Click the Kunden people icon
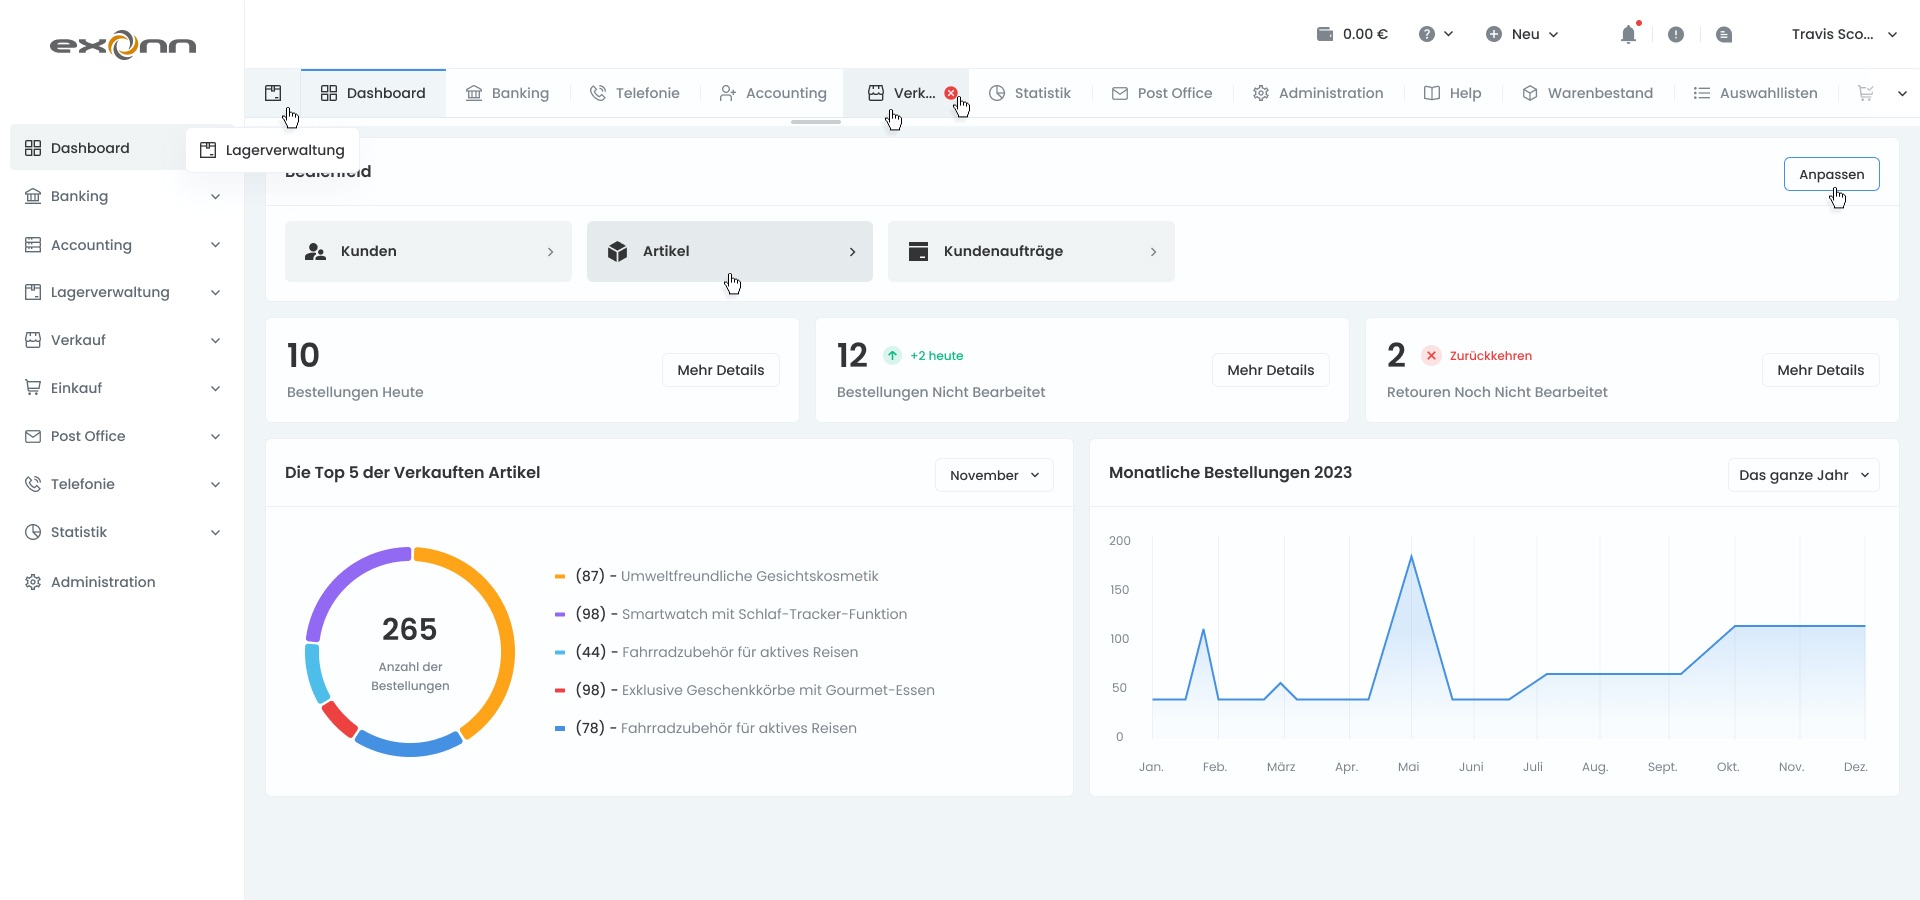The image size is (1920, 900). tap(316, 252)
